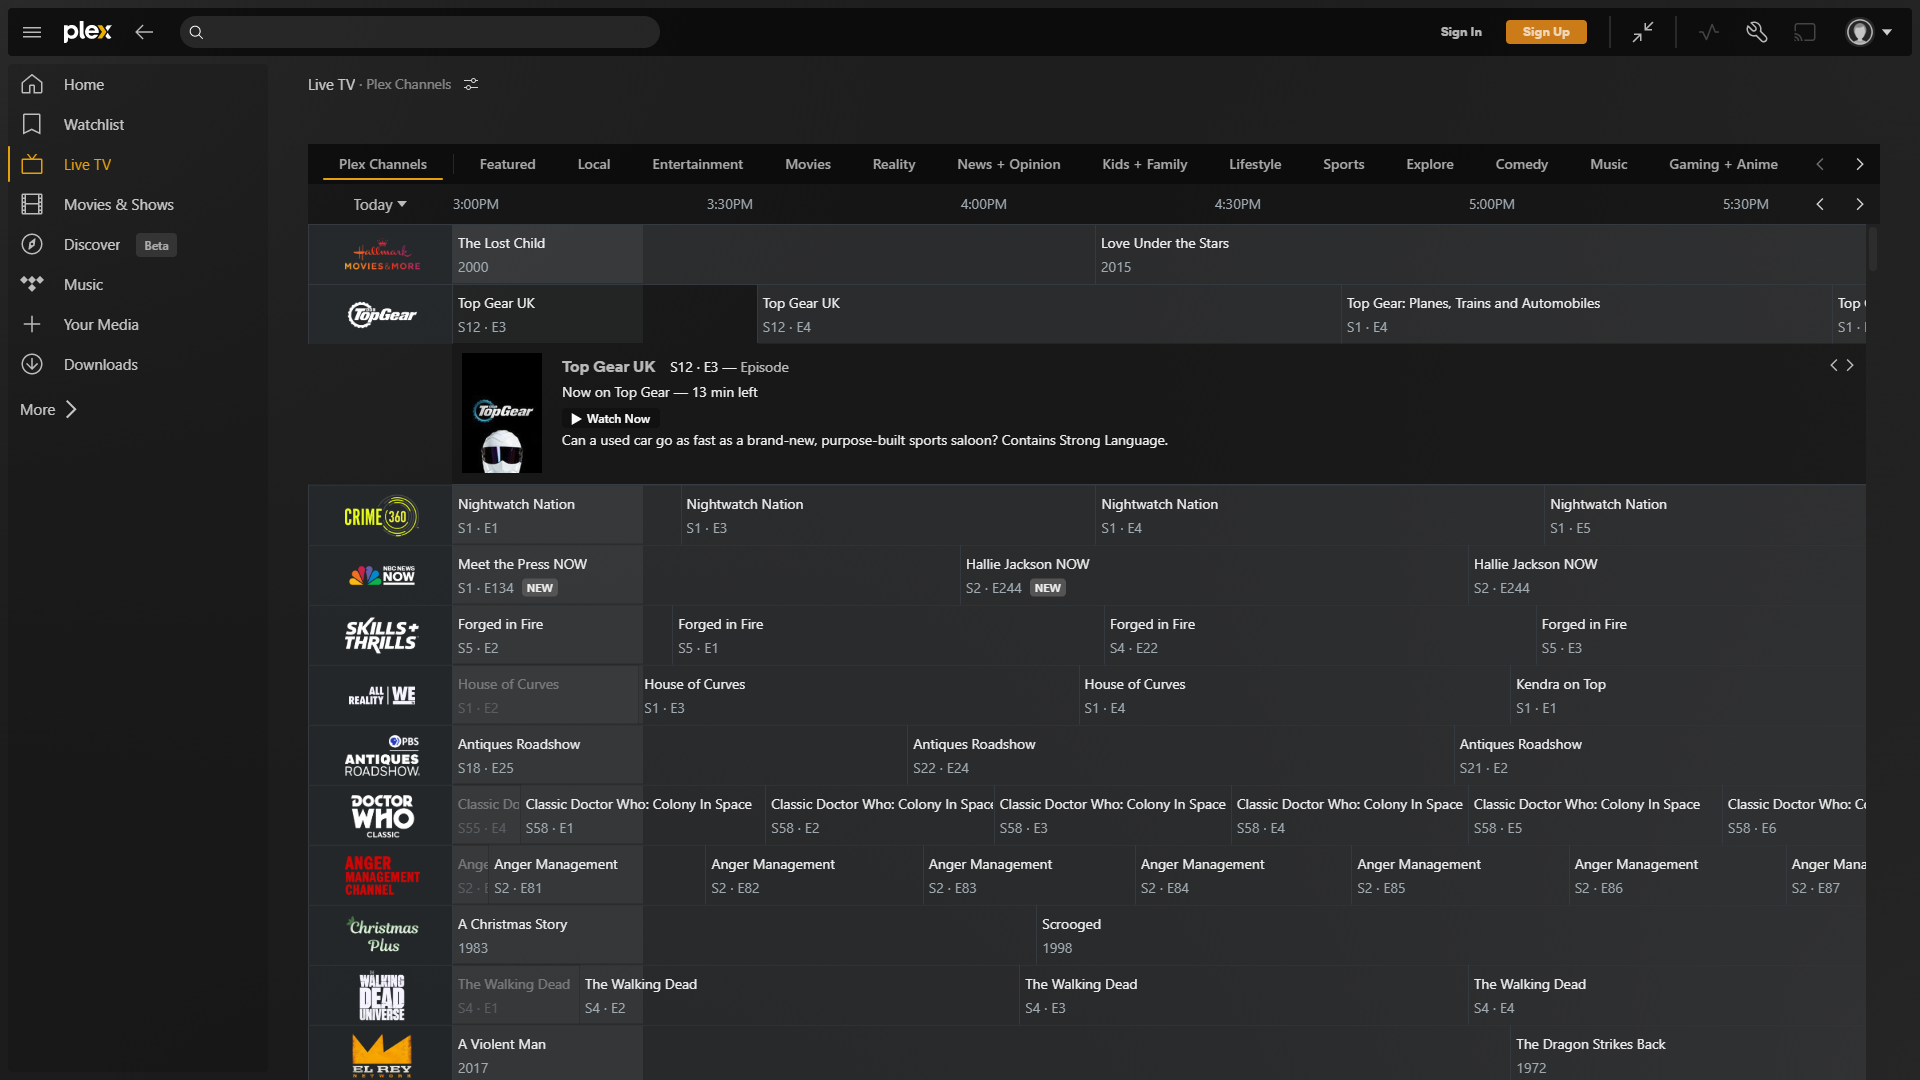Click the right chevron to scroll channel categories

[x=1861, y=164]
